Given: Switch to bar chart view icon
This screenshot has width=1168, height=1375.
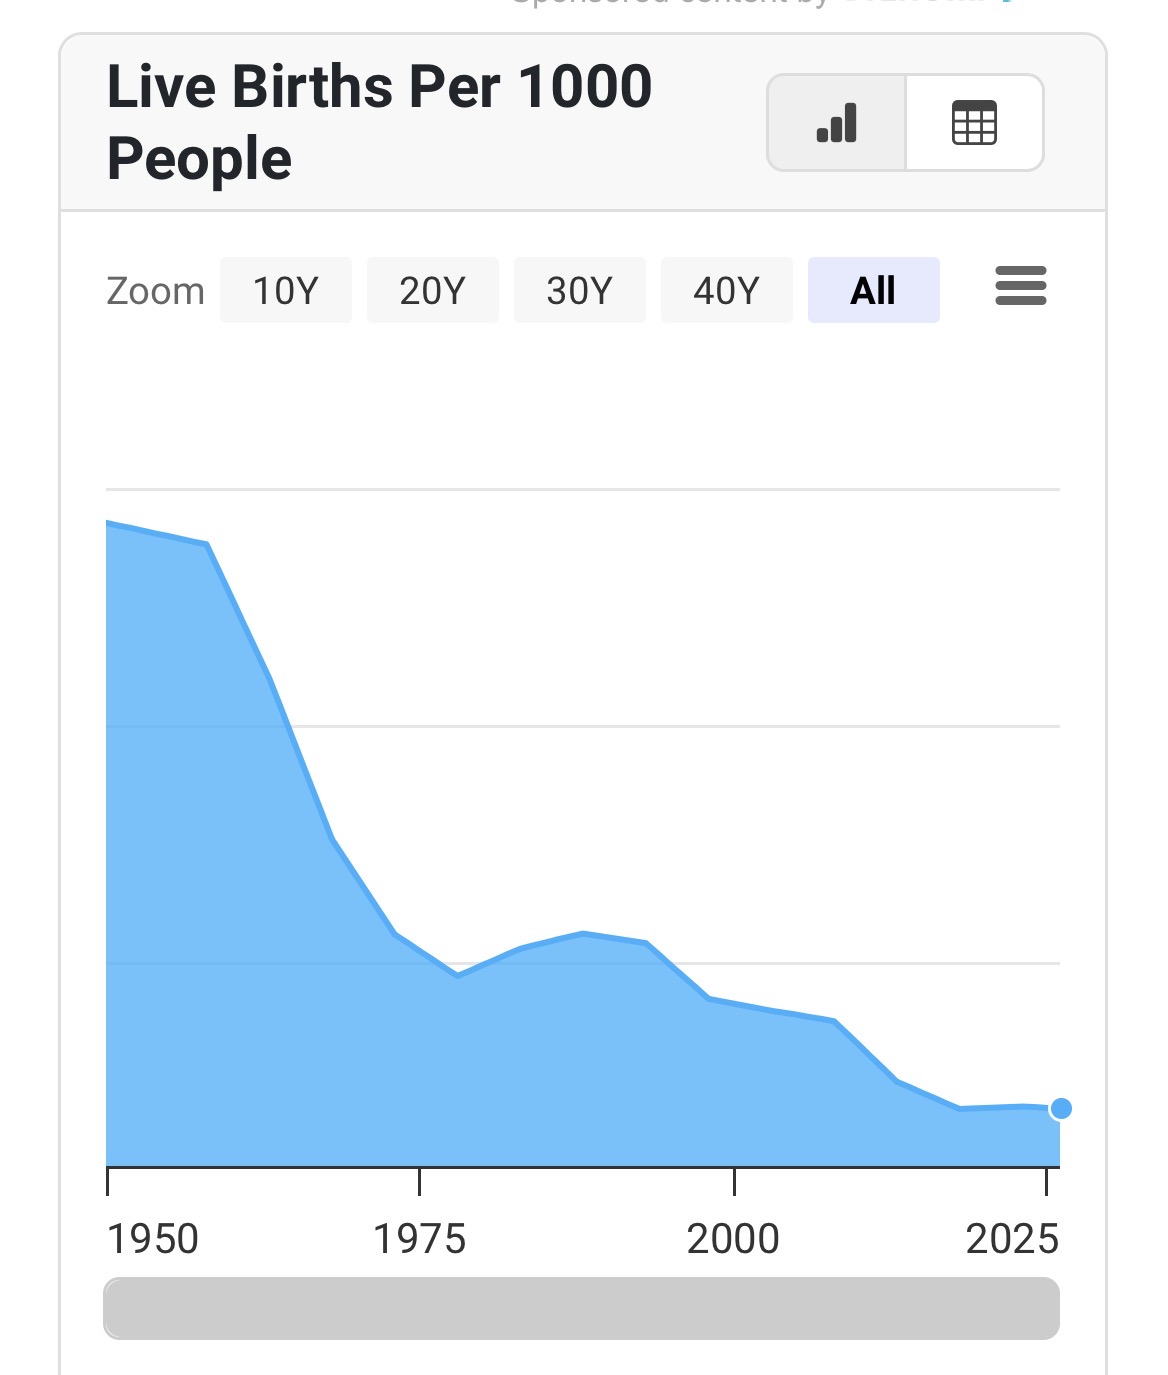Looking at the screenshot, I should pos(837,123).
